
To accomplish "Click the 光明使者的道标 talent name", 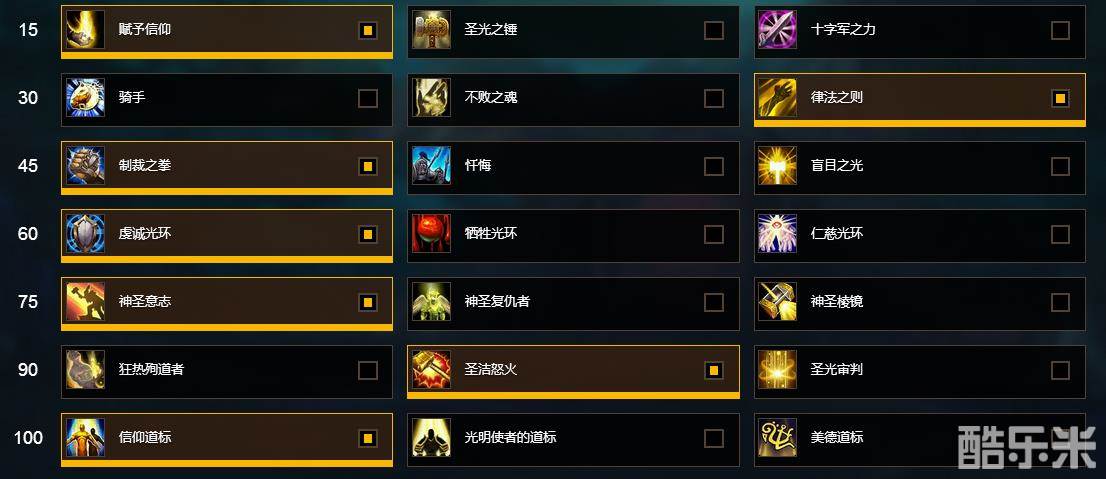I will 510,437.
